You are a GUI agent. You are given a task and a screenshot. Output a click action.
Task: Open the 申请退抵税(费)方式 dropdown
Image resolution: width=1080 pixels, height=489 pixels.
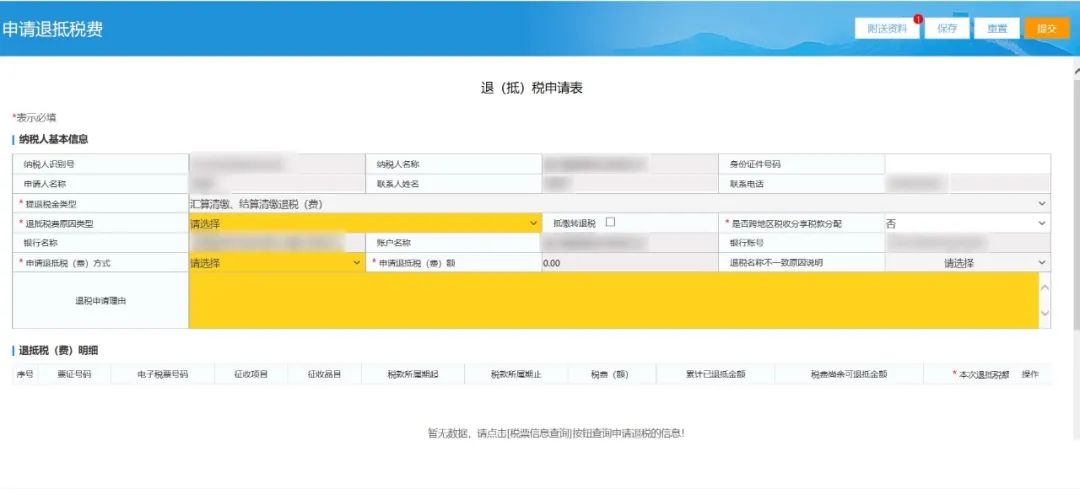[x=276, y=262]
